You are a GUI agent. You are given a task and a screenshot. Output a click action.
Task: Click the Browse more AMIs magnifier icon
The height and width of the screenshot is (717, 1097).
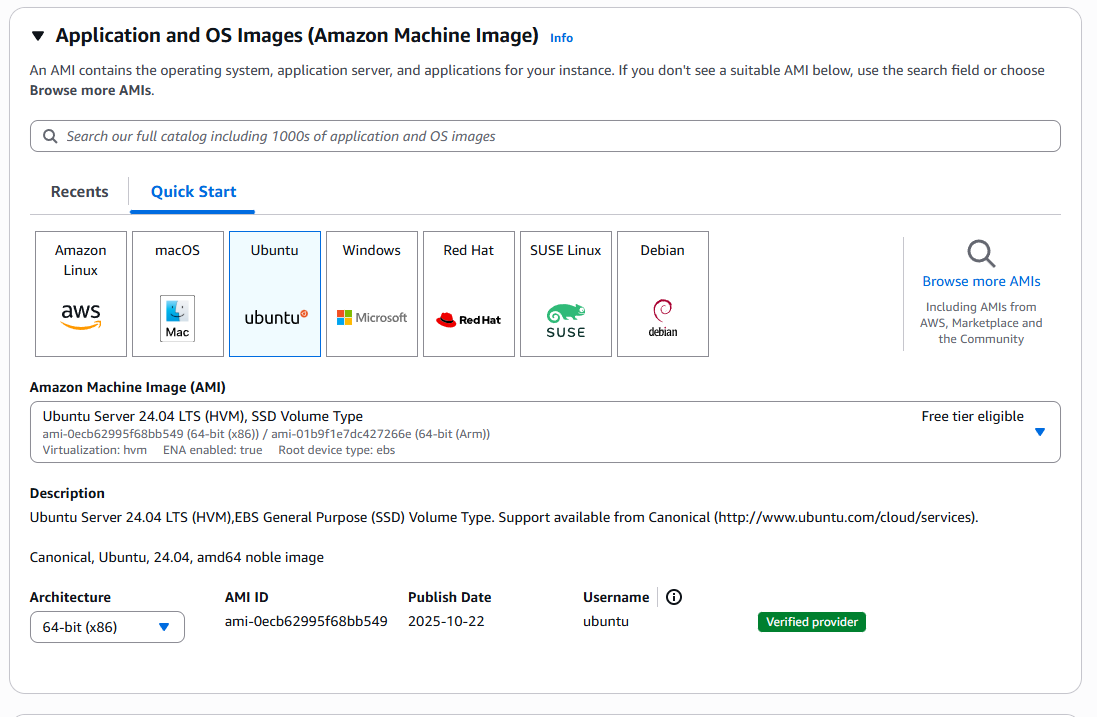(981, 253)
